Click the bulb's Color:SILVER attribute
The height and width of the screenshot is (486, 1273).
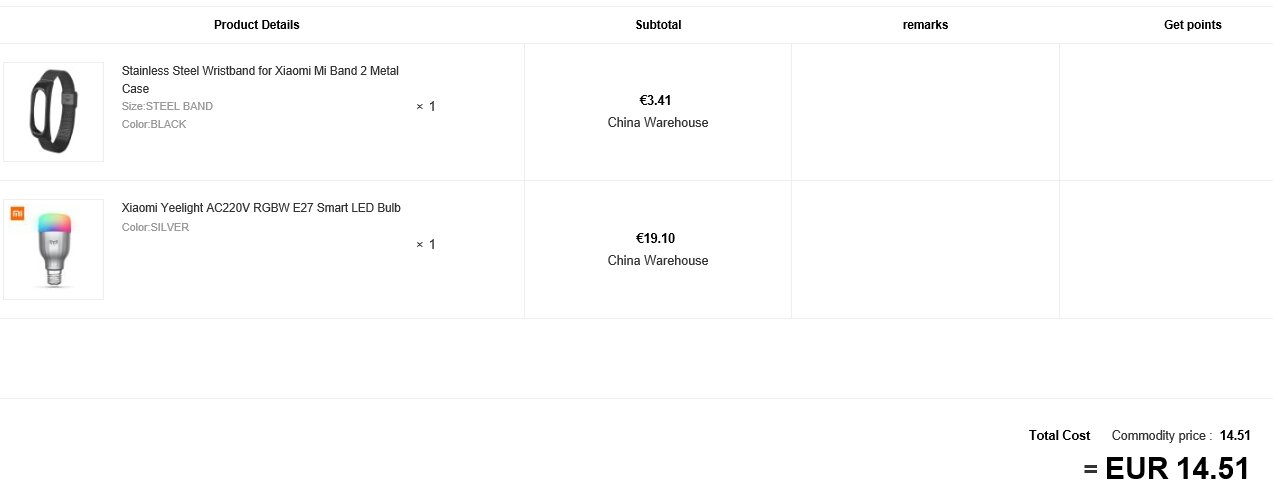click(x=155, y=227)
